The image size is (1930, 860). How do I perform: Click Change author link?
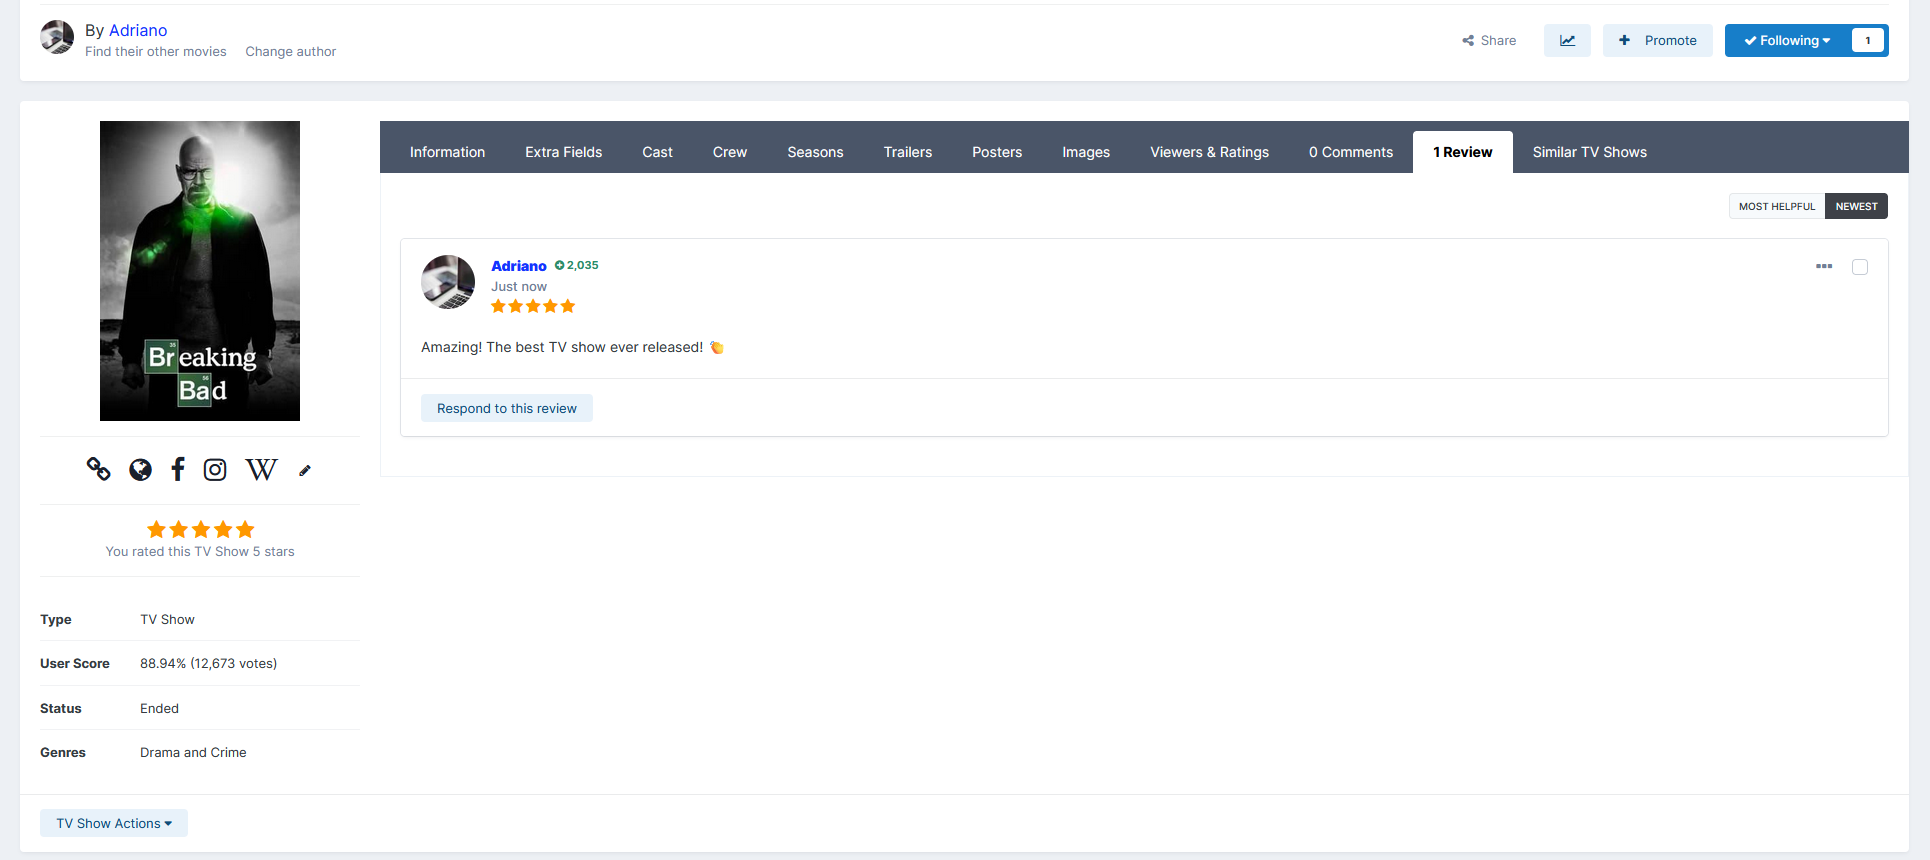(x=291, y=52)
